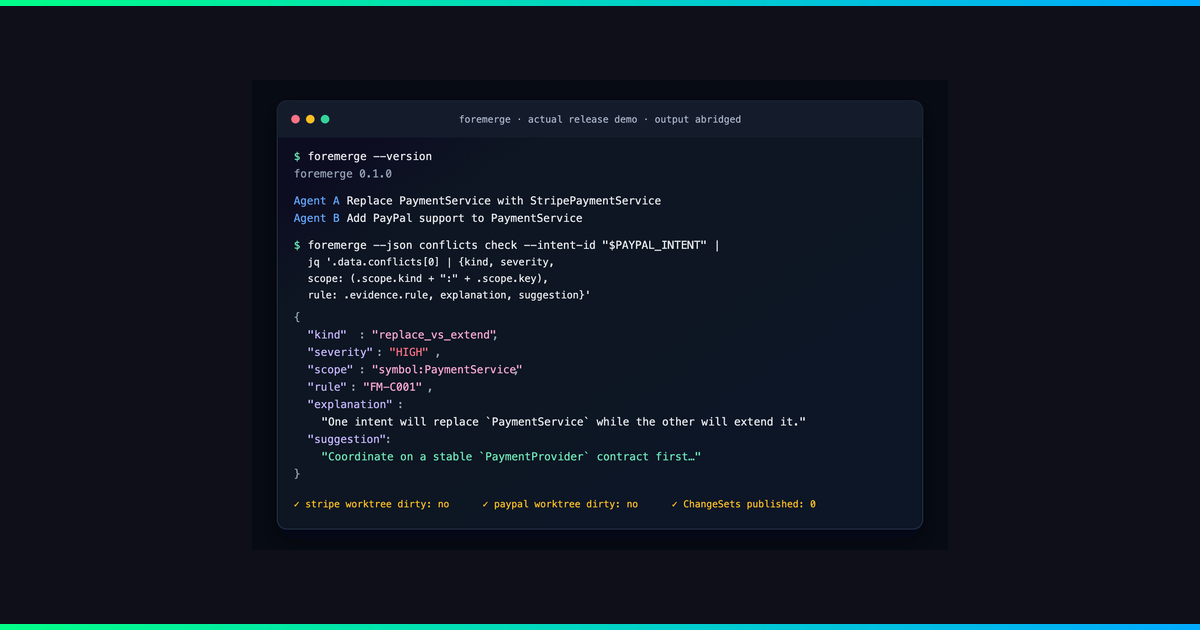Viewport: 1200px width, 630px height.
Task: Click the red close dot
Action: 295,119
